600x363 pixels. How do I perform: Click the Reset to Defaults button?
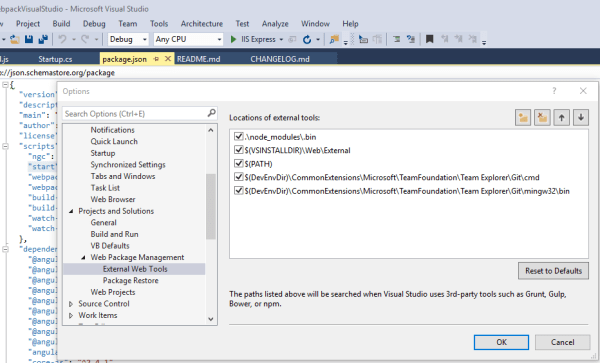coord(553,271)
